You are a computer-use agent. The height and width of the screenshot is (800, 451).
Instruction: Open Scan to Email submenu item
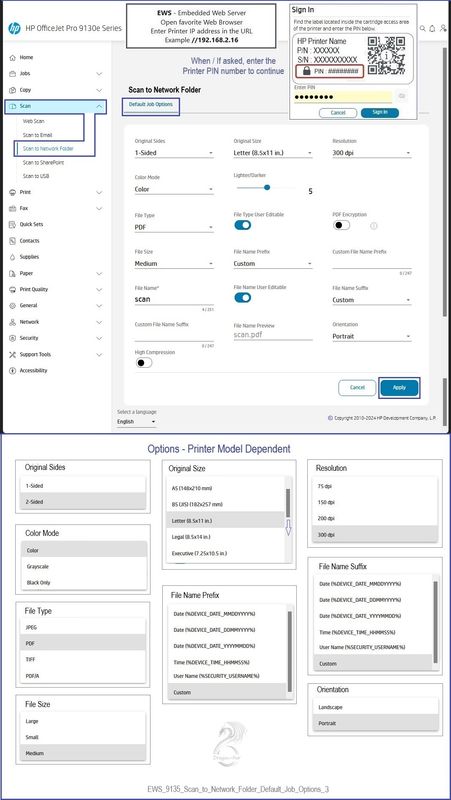point(37,135)
